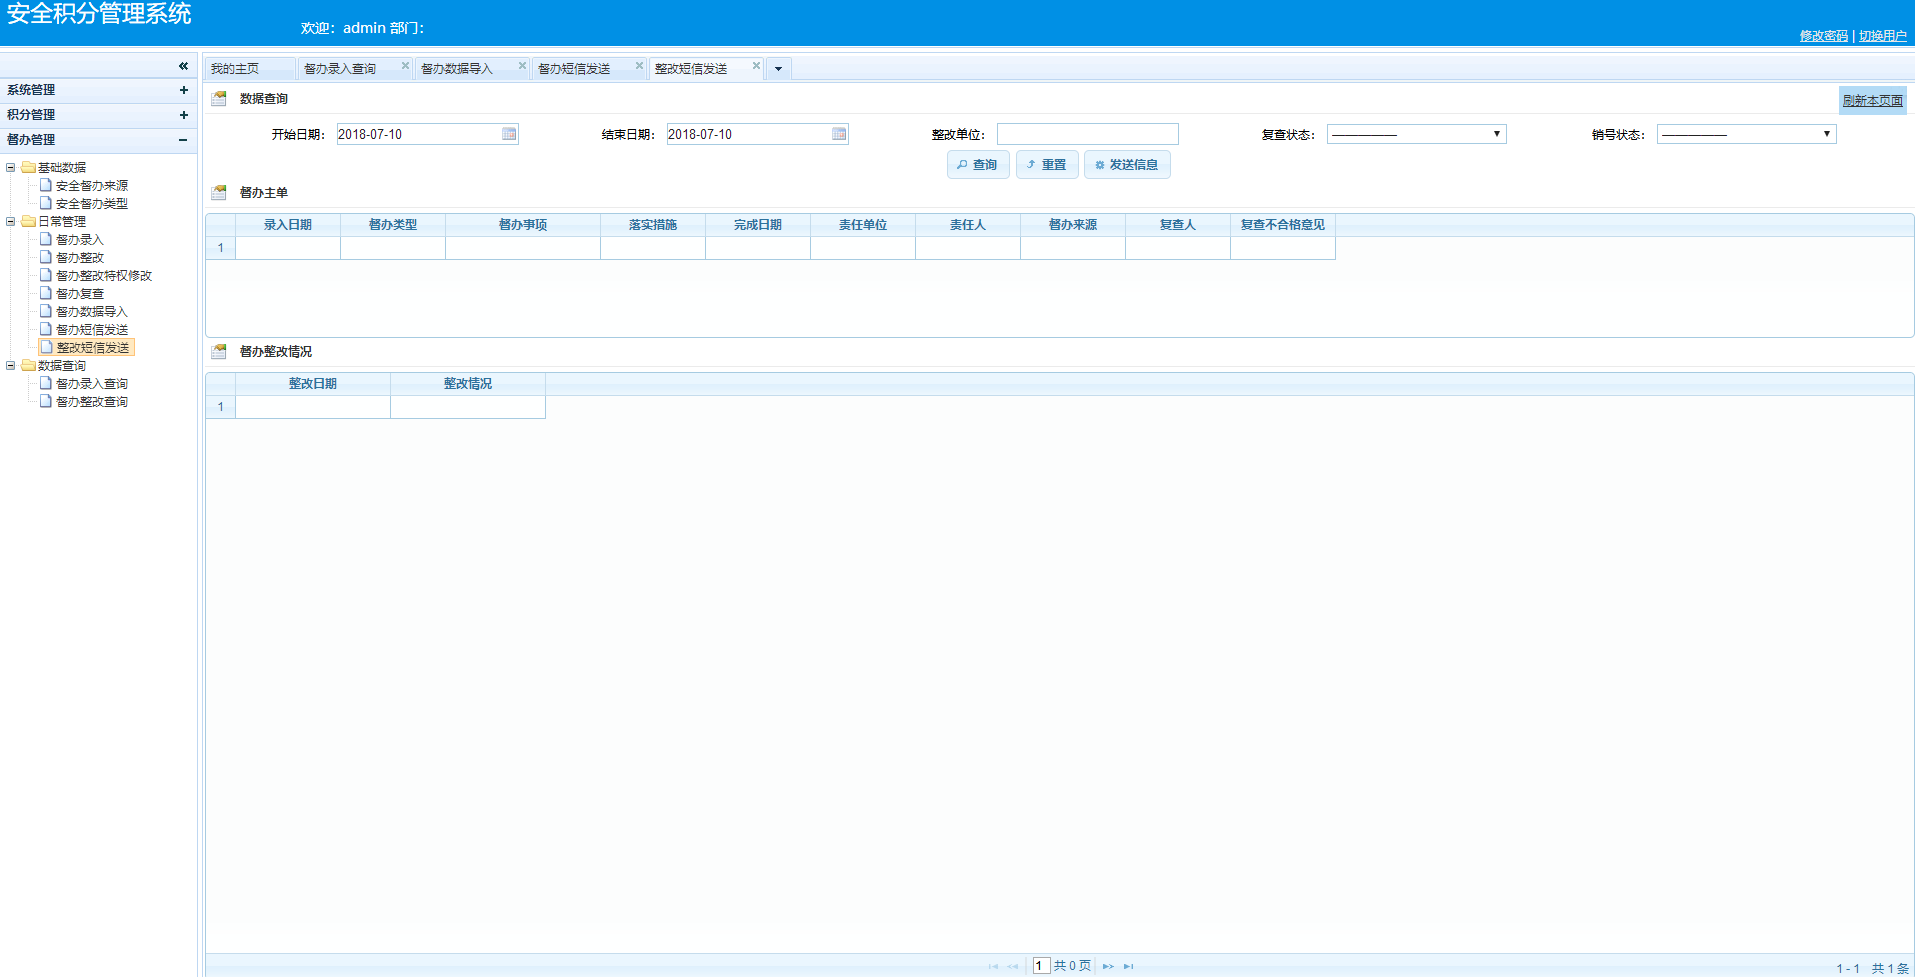1915x977 pixels.
Task: Click the 修改密码 link
Action: [x=1823, y=36]
